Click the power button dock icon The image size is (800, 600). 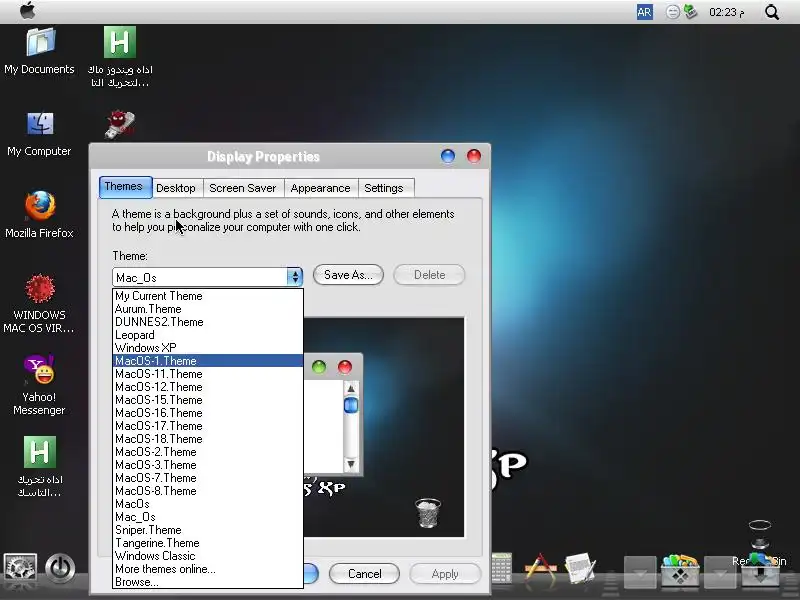(60, 568)
